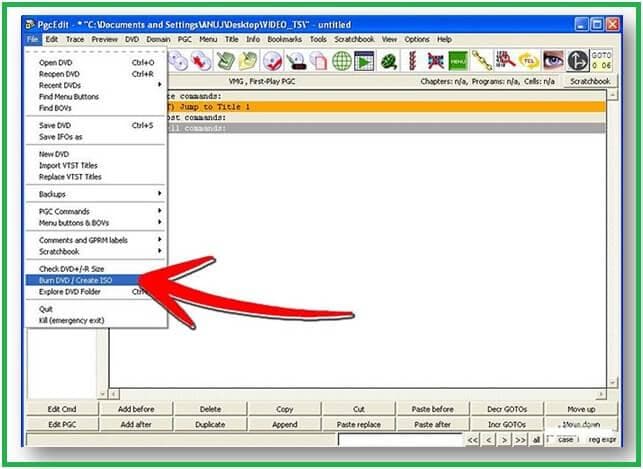Click the dark green snake toolbar icon
This screenshot has width=643, height=469.
coord(389,61)
